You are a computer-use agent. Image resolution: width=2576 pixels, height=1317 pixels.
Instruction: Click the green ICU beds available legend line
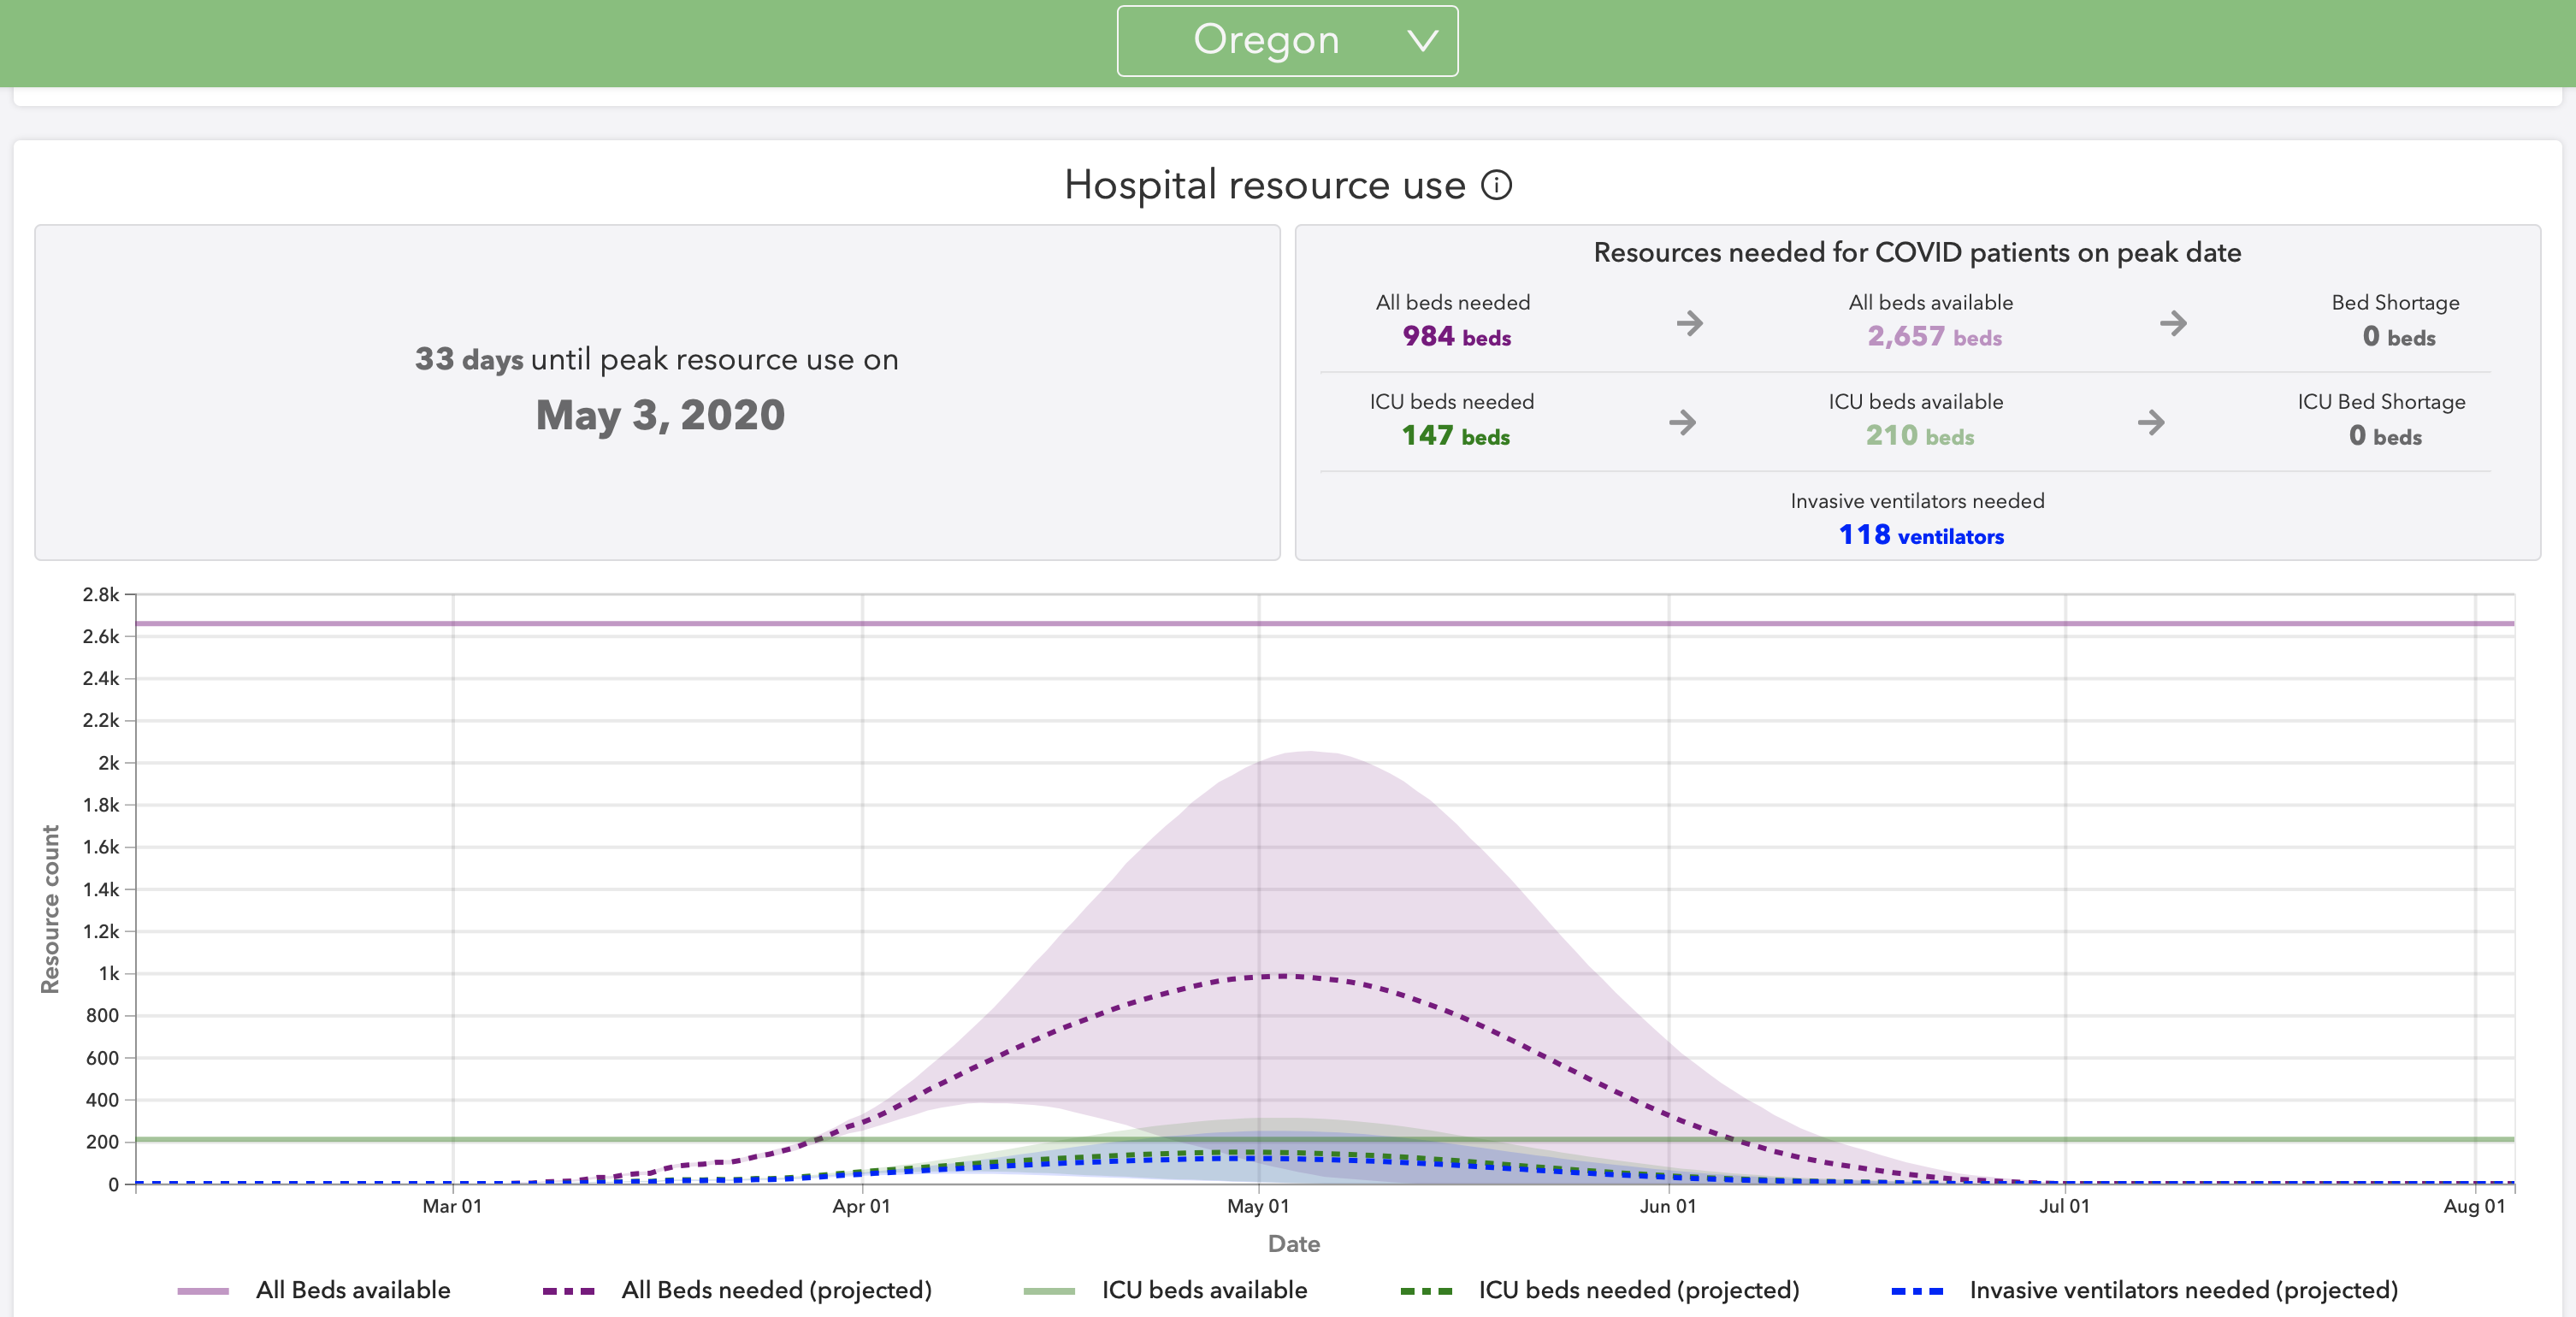click(1049, 1291)
